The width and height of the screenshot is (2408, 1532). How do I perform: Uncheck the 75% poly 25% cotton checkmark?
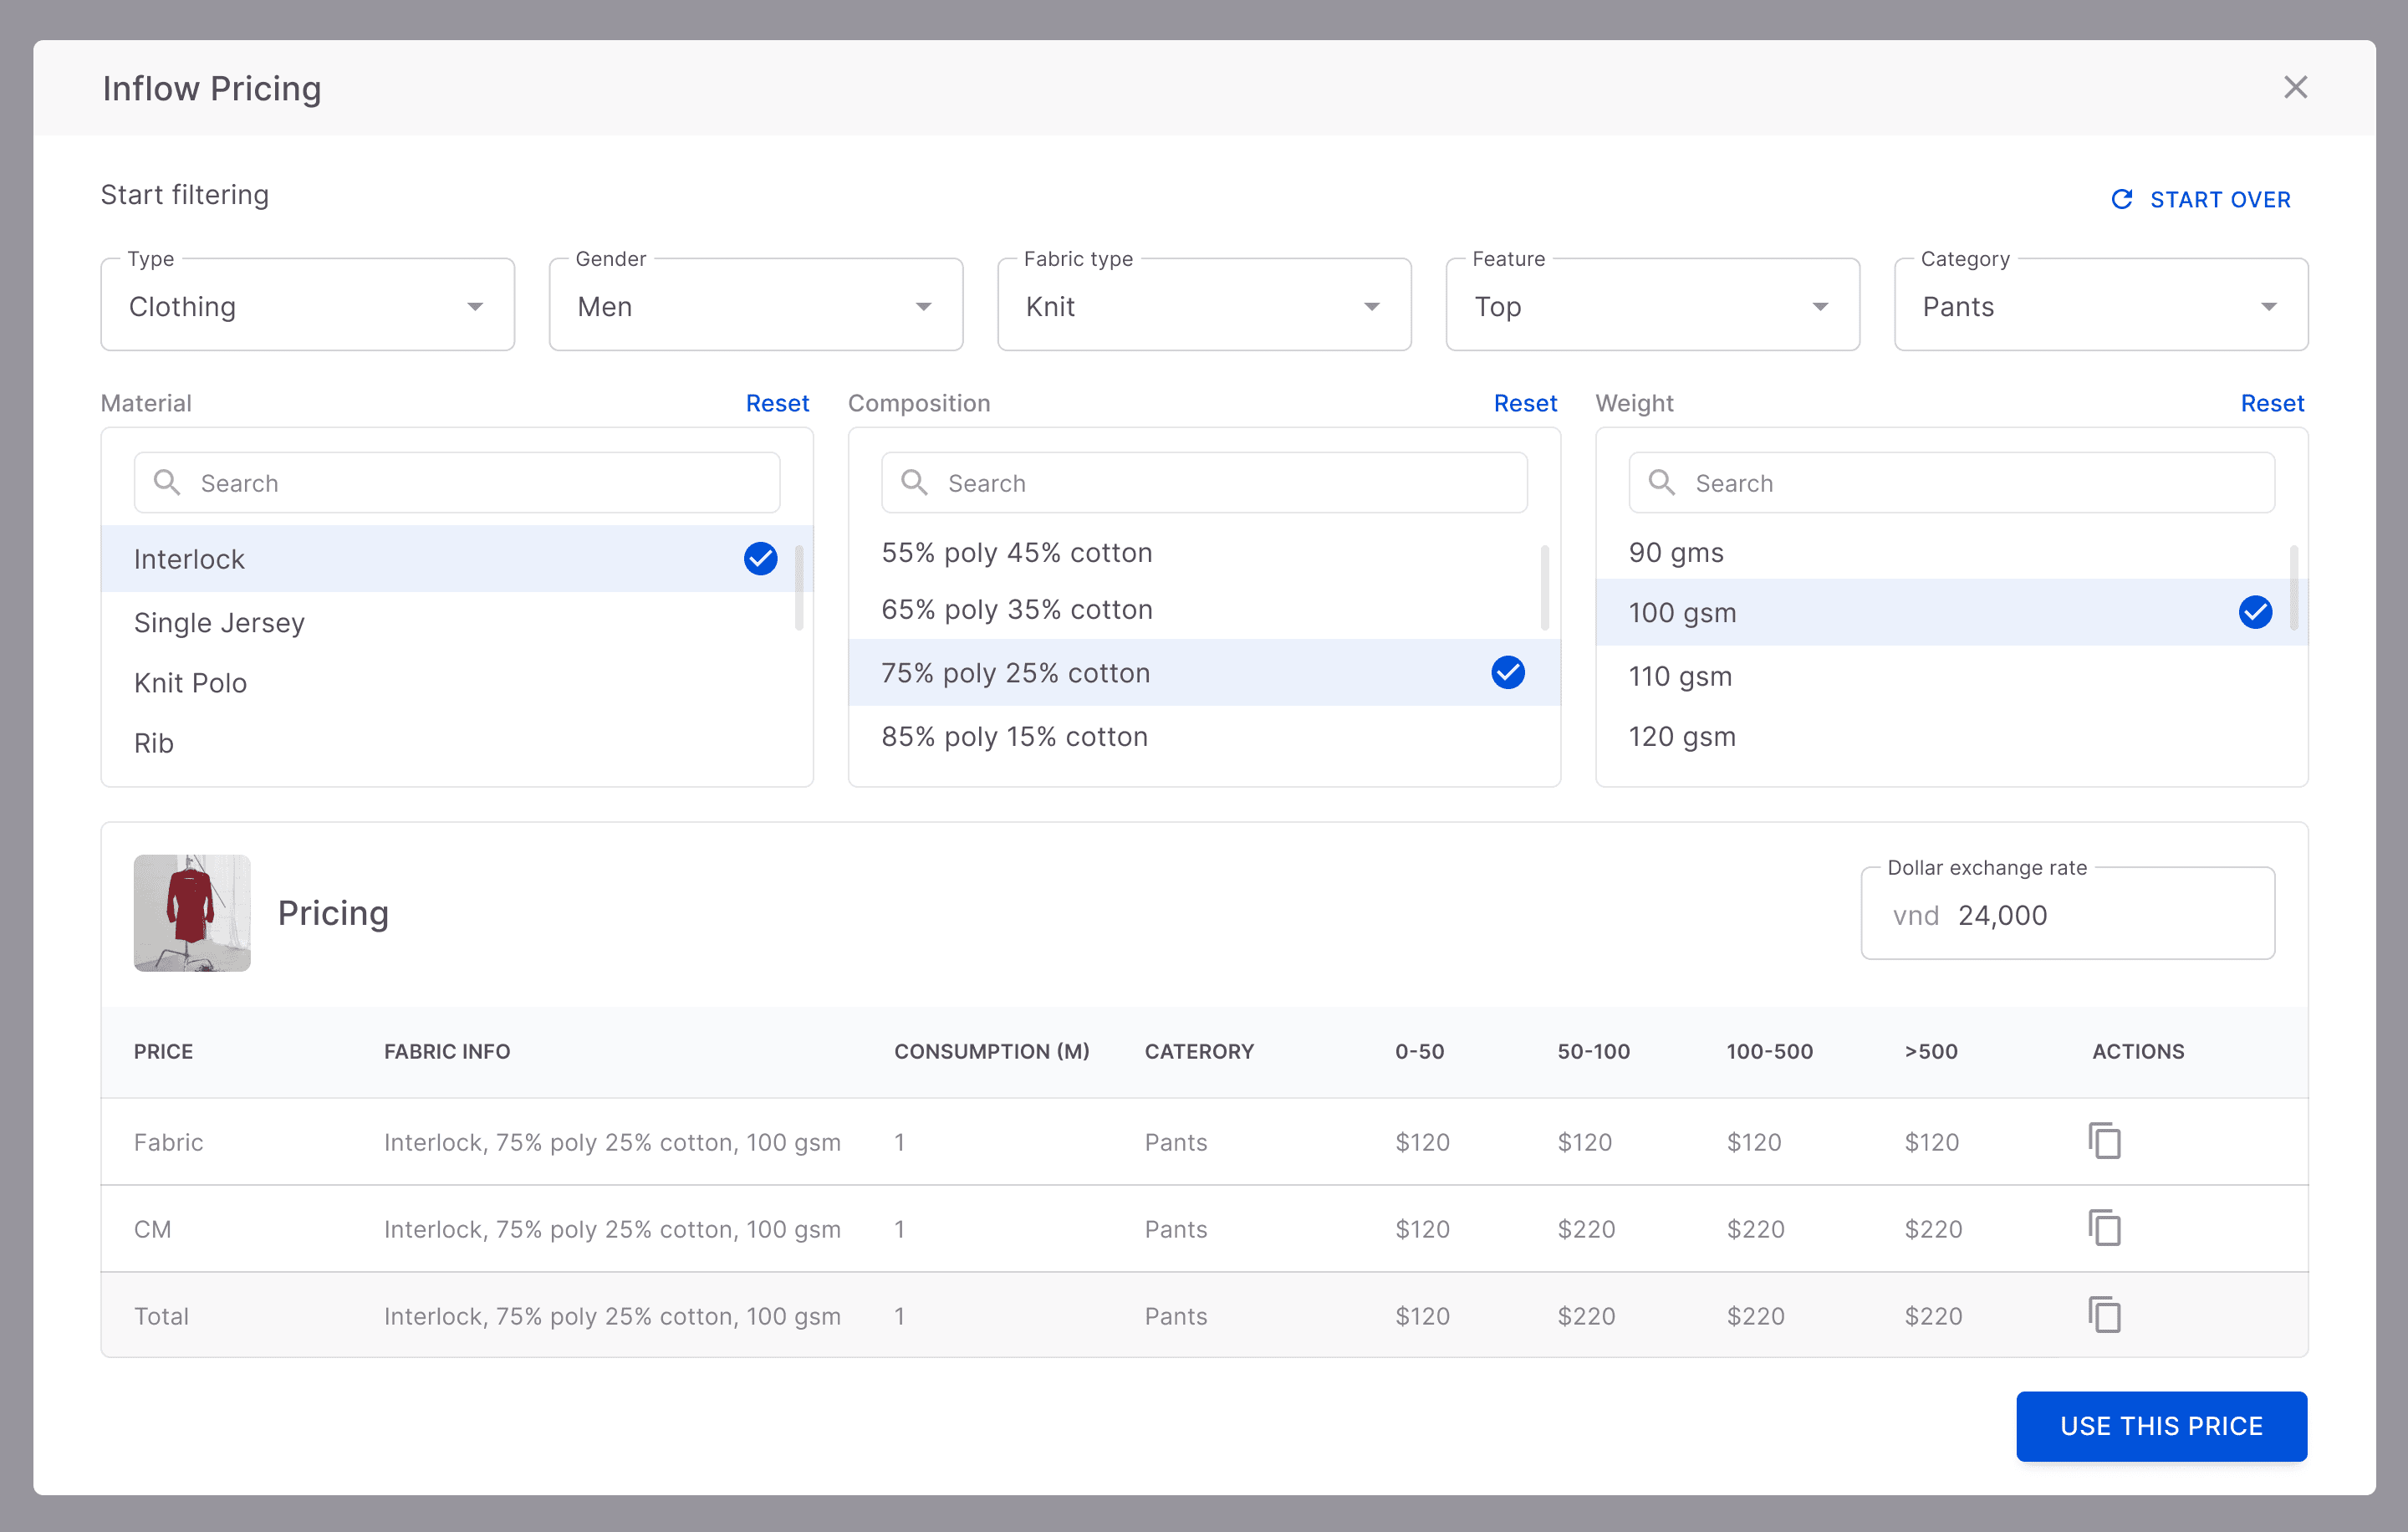coord(1507,673)
